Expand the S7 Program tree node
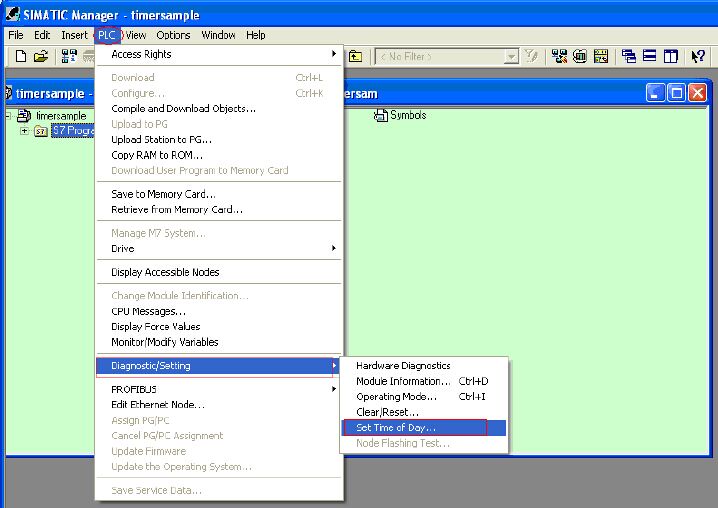 24,131
